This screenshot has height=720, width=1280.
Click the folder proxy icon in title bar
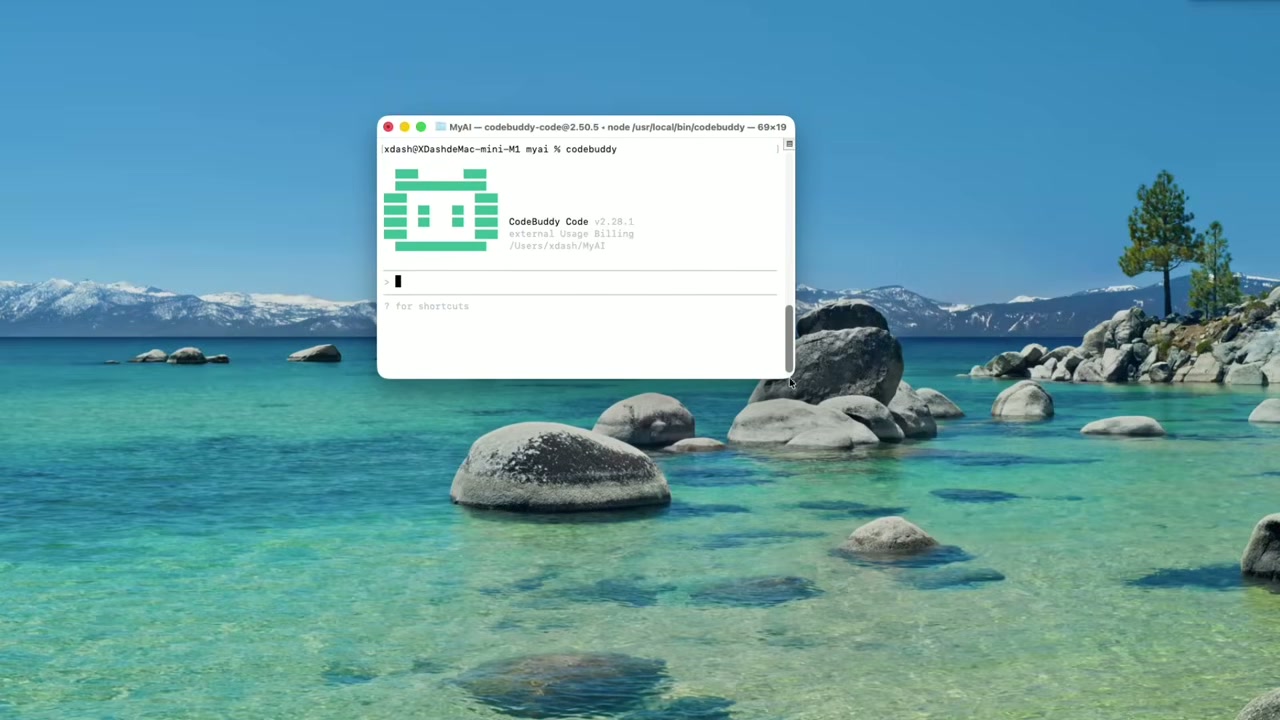[440, 127]
